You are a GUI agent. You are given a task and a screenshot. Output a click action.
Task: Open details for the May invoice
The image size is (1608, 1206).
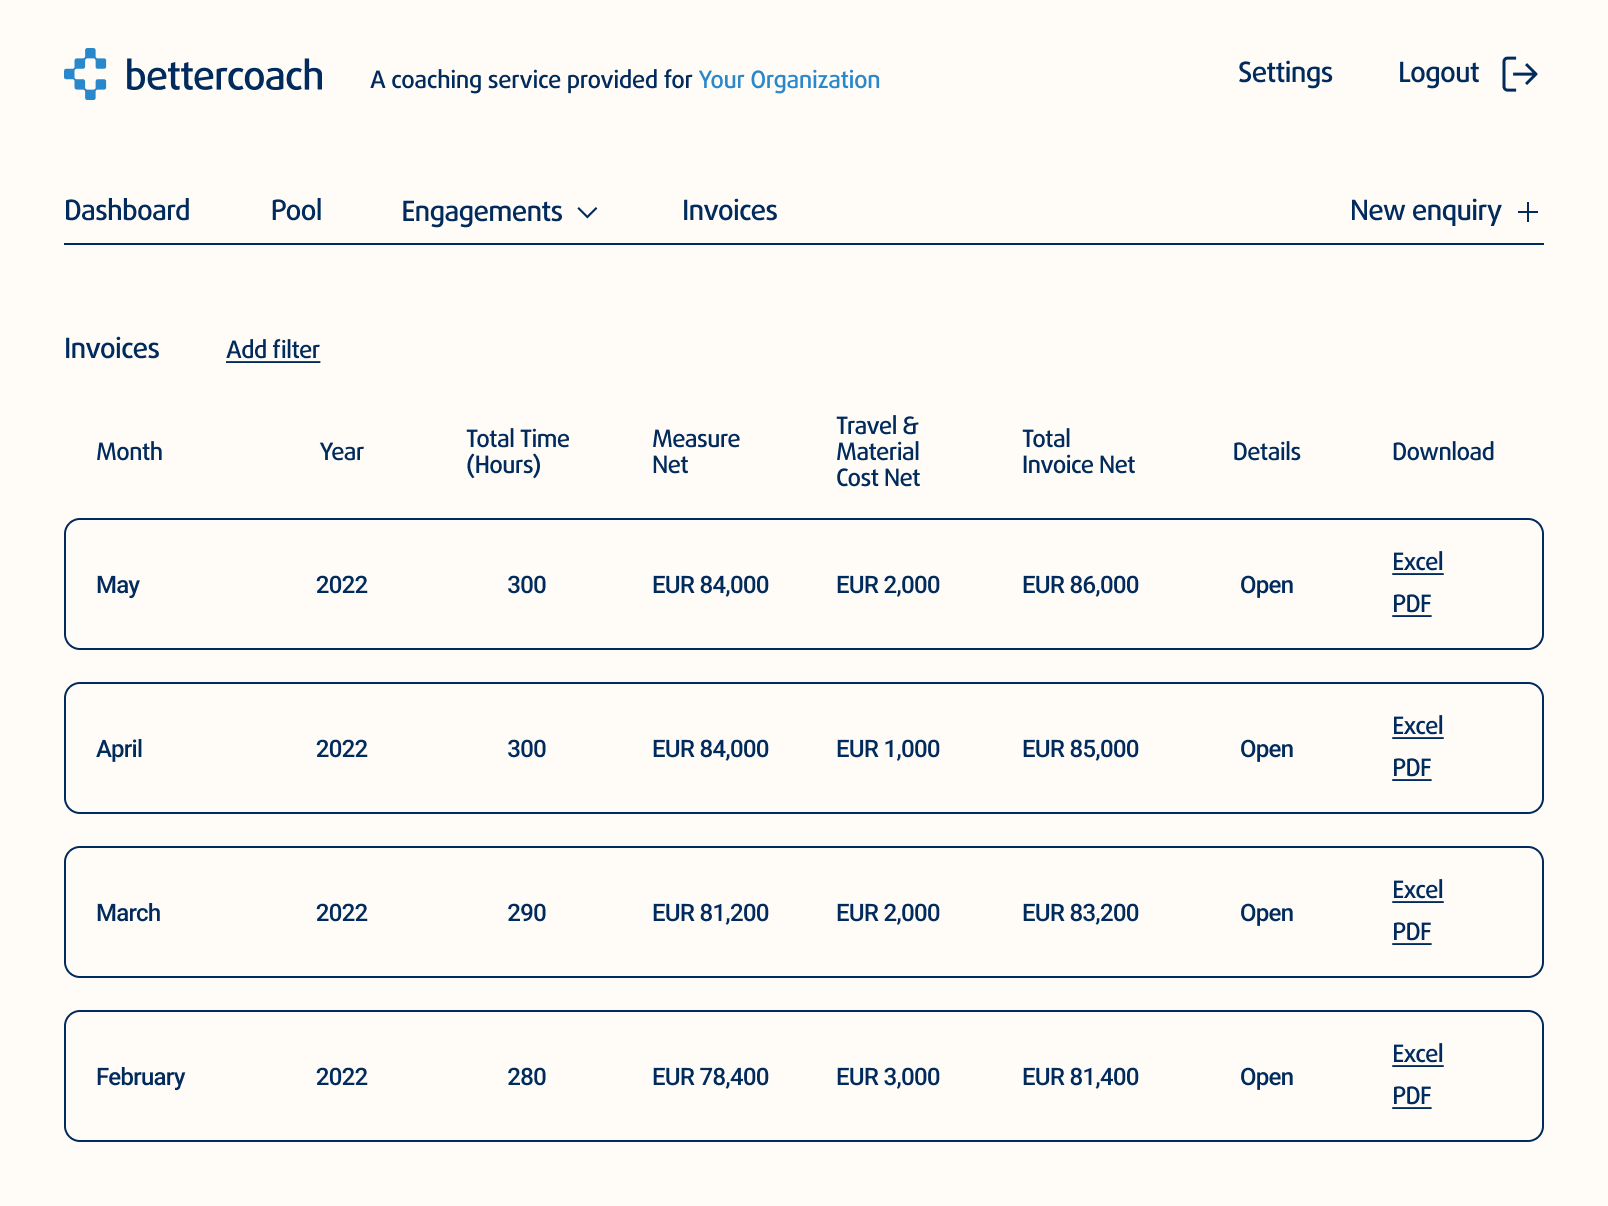point(1266,585)
